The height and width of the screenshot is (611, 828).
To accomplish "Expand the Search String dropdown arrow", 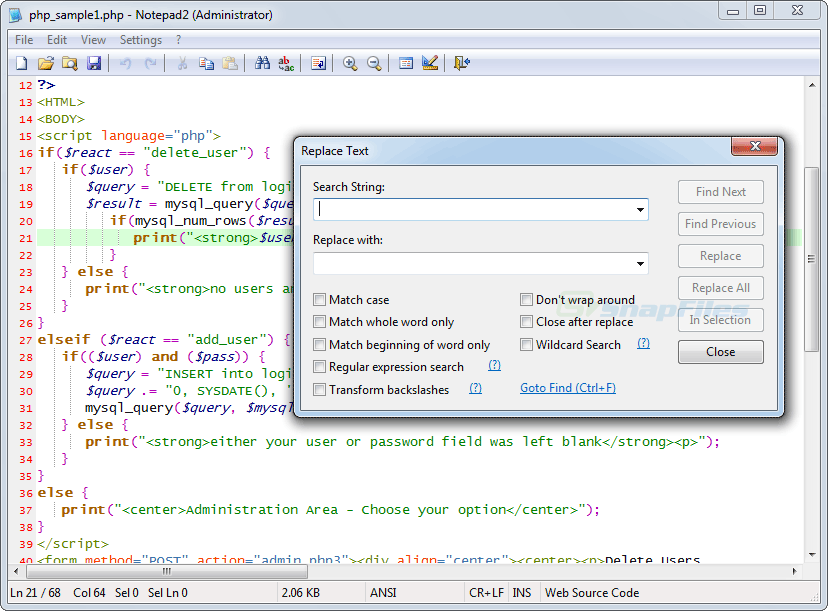I will click(640, 210).
